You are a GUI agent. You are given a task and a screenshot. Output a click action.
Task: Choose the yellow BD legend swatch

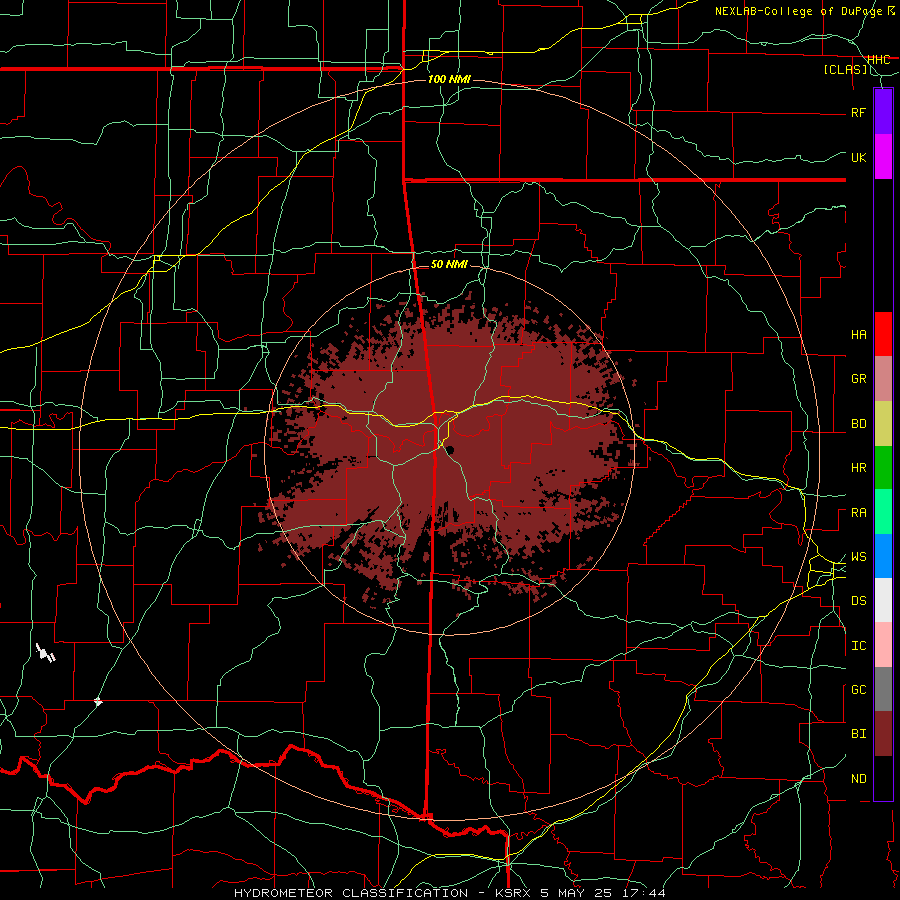click(x=883, y=424)
